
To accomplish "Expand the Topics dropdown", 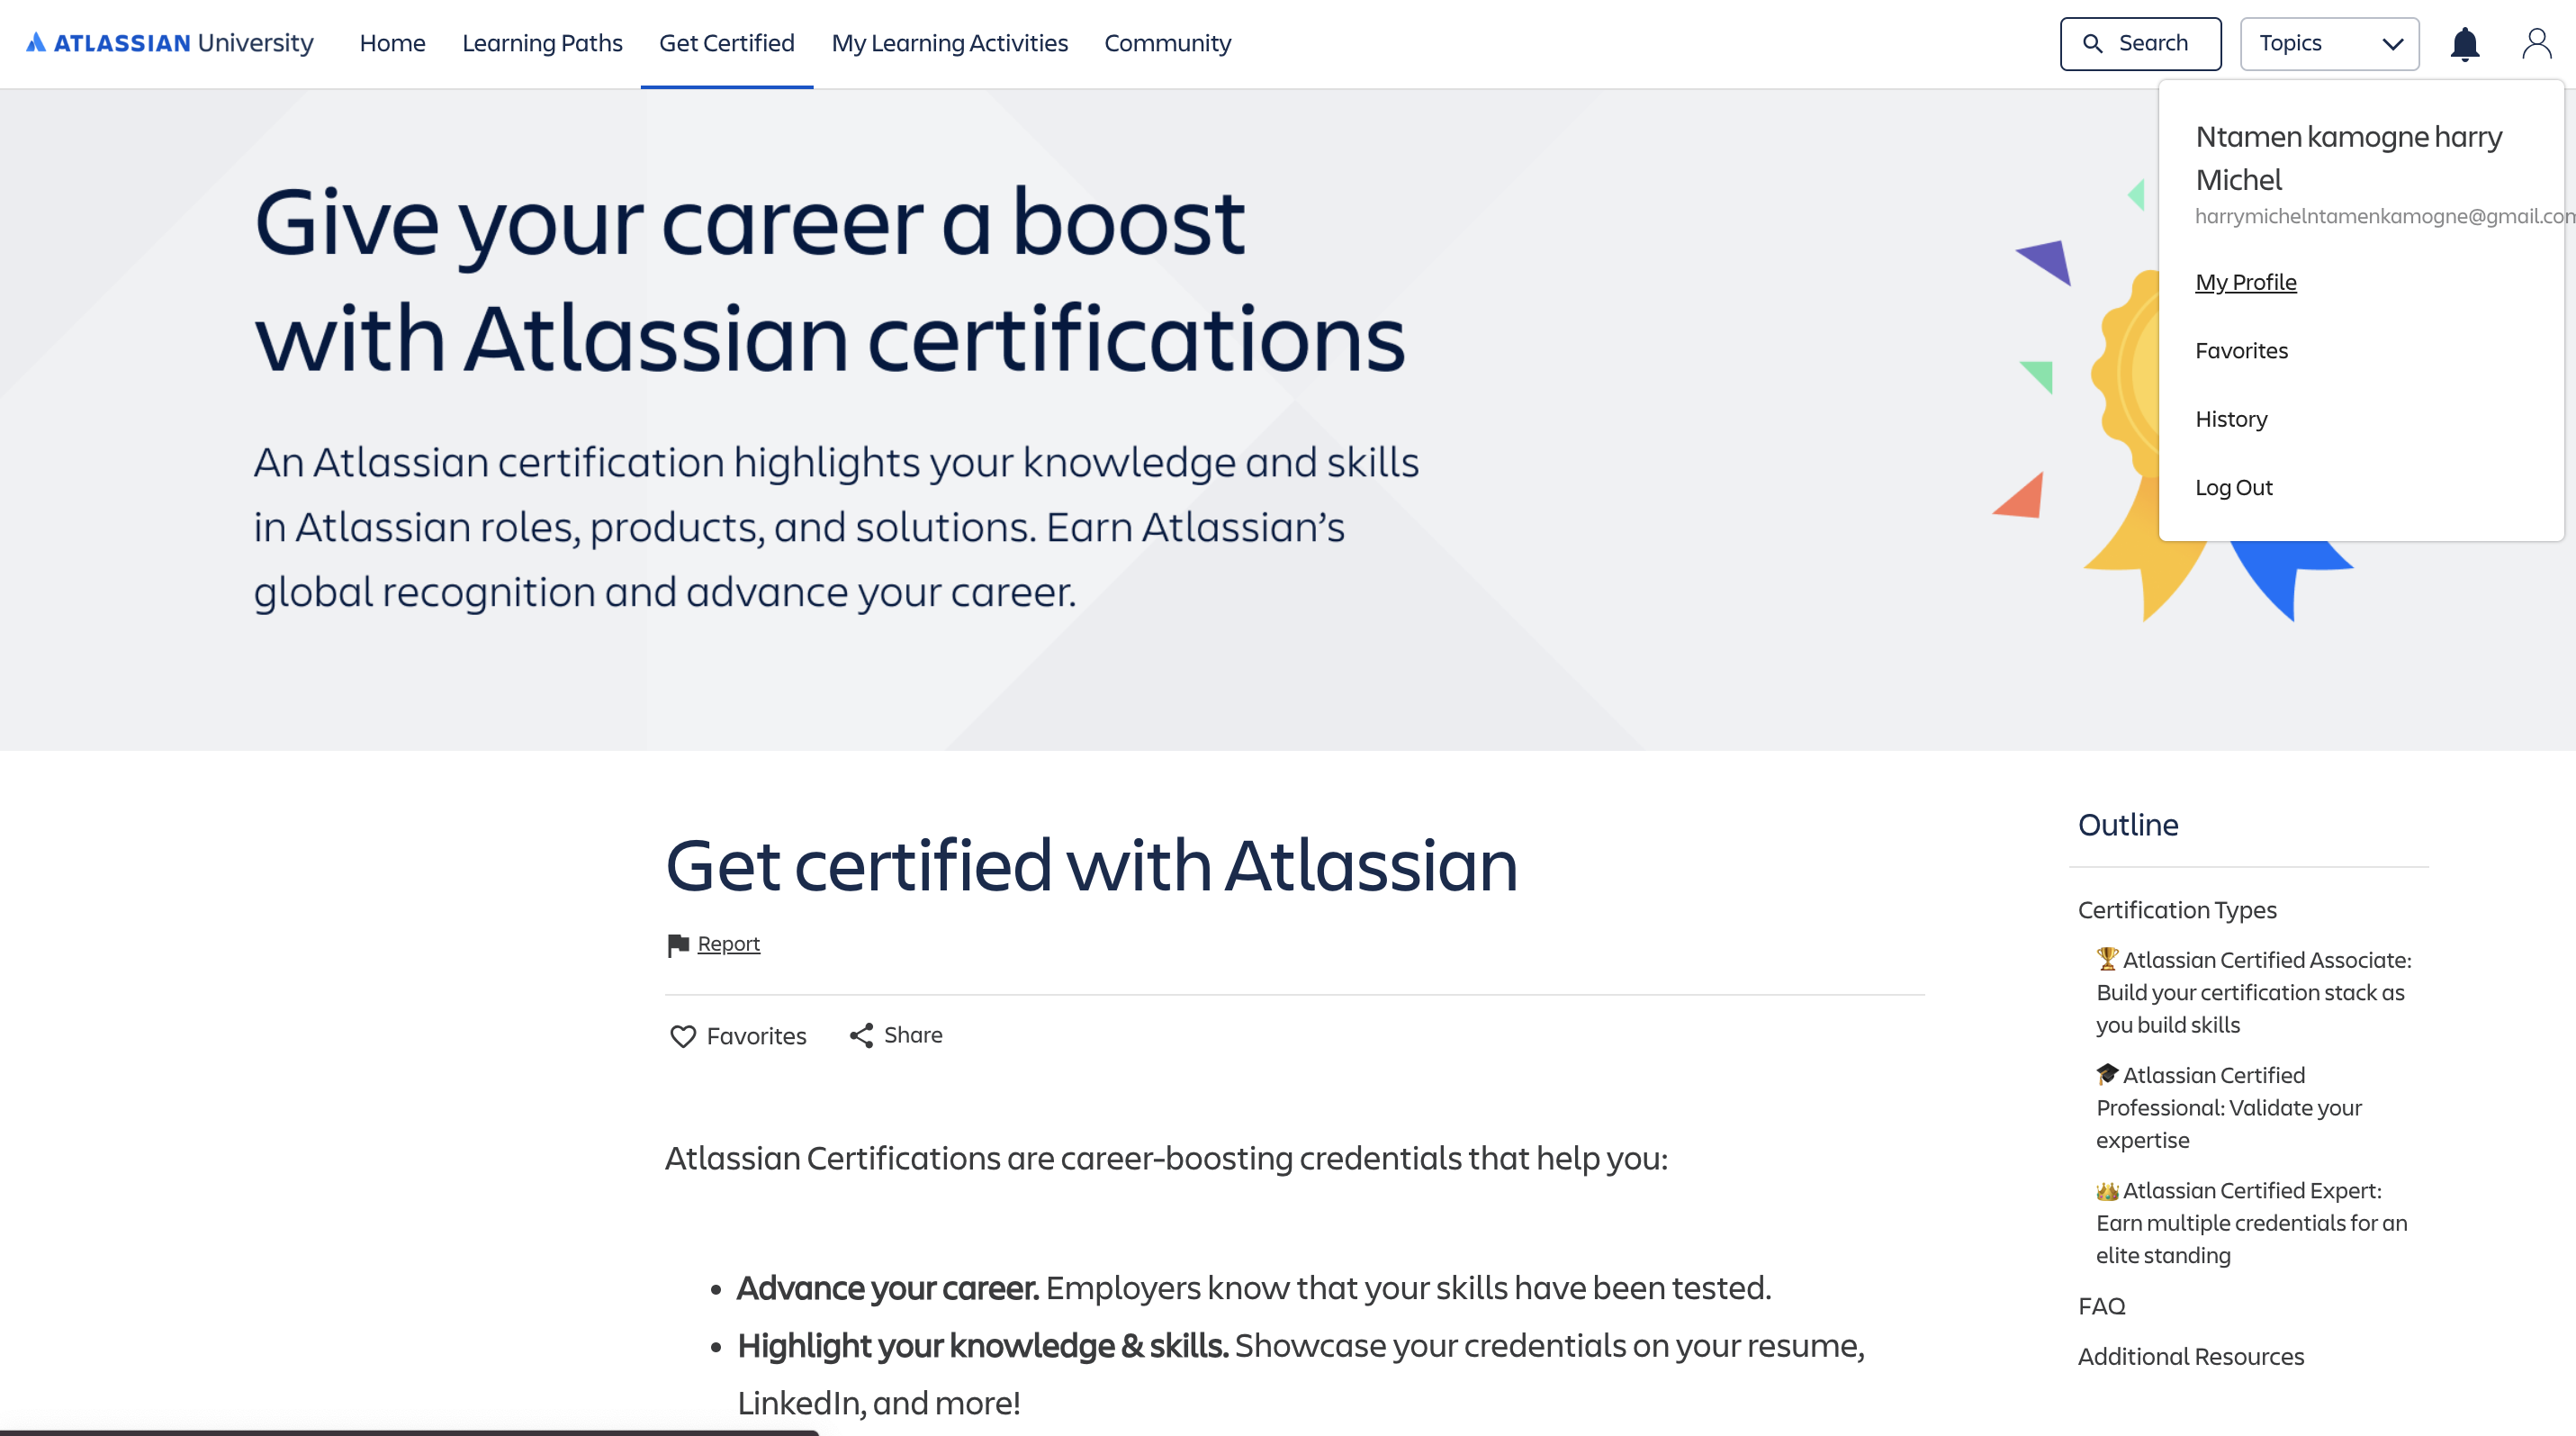I will (2328, 43).
